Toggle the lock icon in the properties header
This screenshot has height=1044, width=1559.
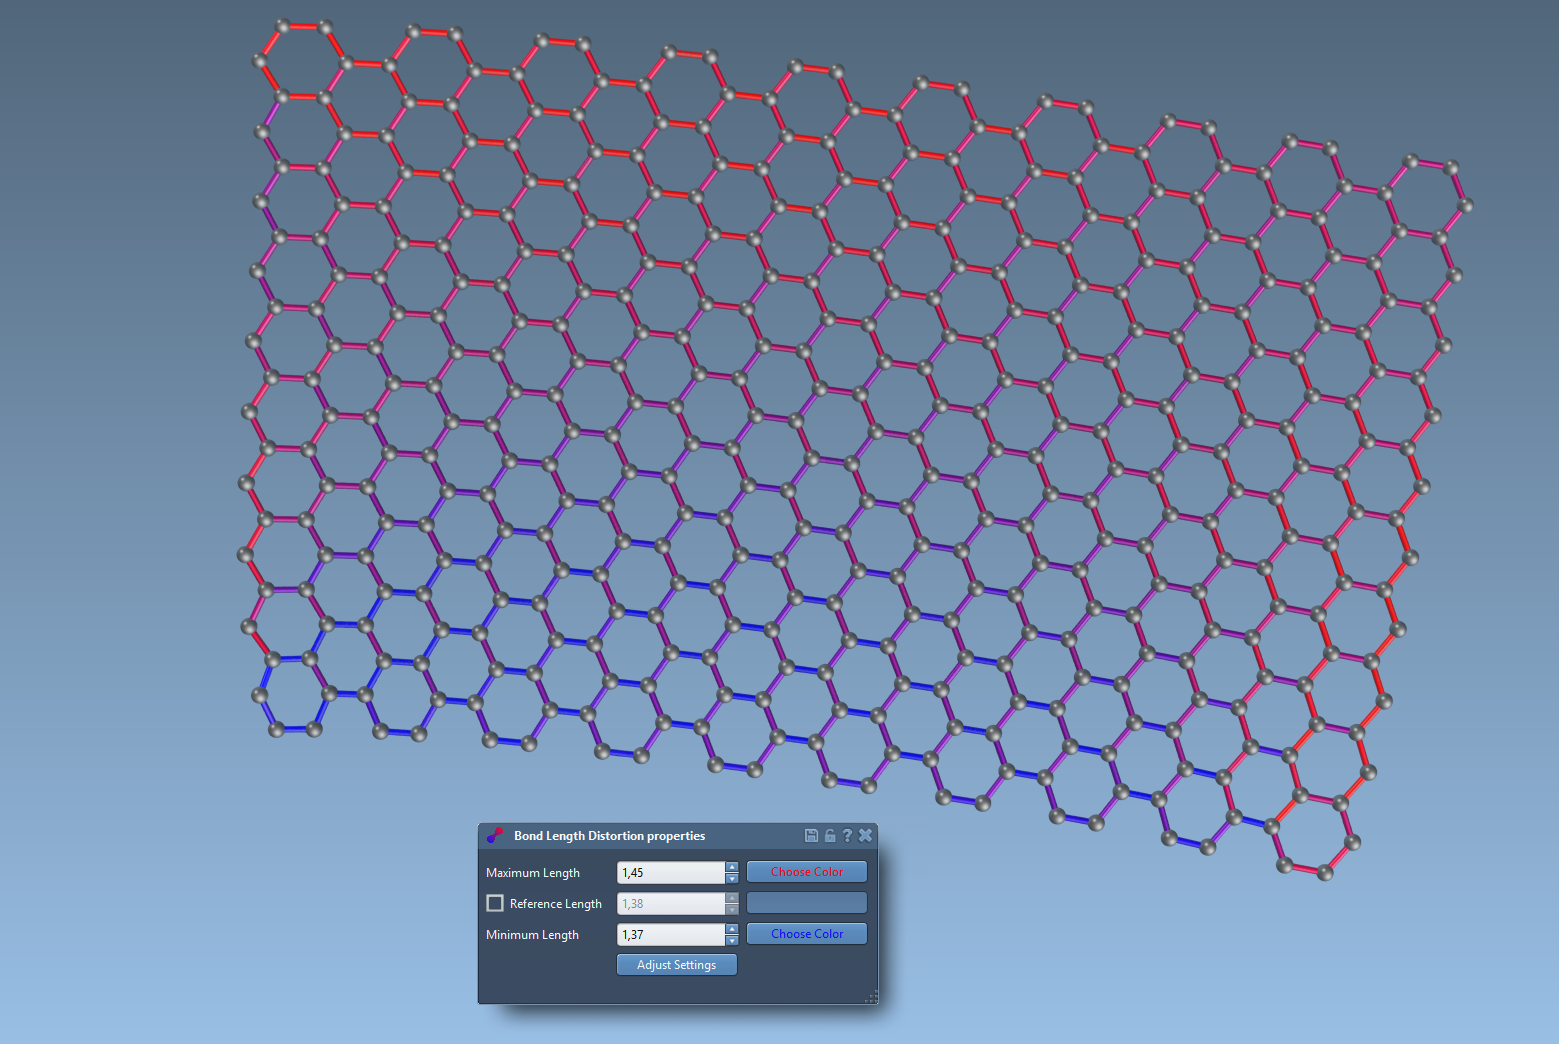click(x=829, y=835)
